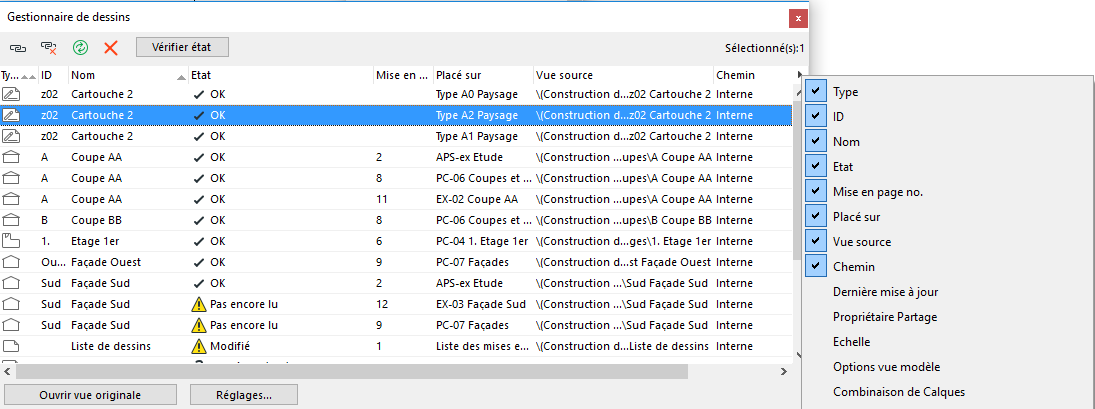1095x409 pixels.
Task: Click the Ouvrir vue originale button
Action: 91,394
